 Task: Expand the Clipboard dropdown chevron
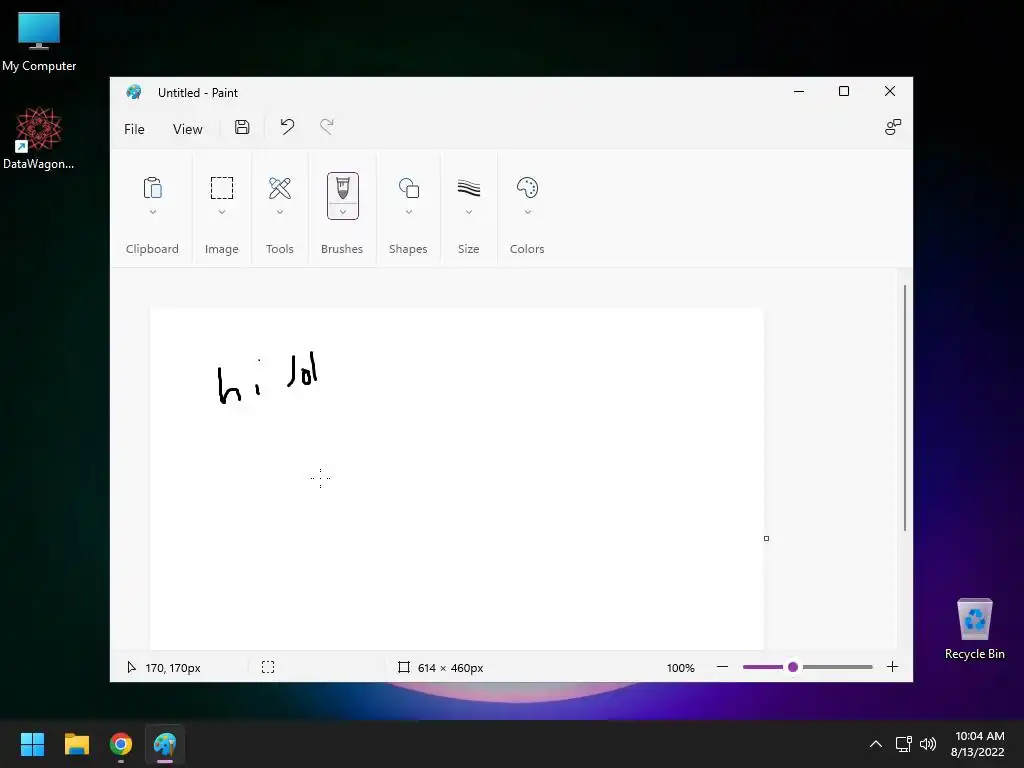pos(153,212)
